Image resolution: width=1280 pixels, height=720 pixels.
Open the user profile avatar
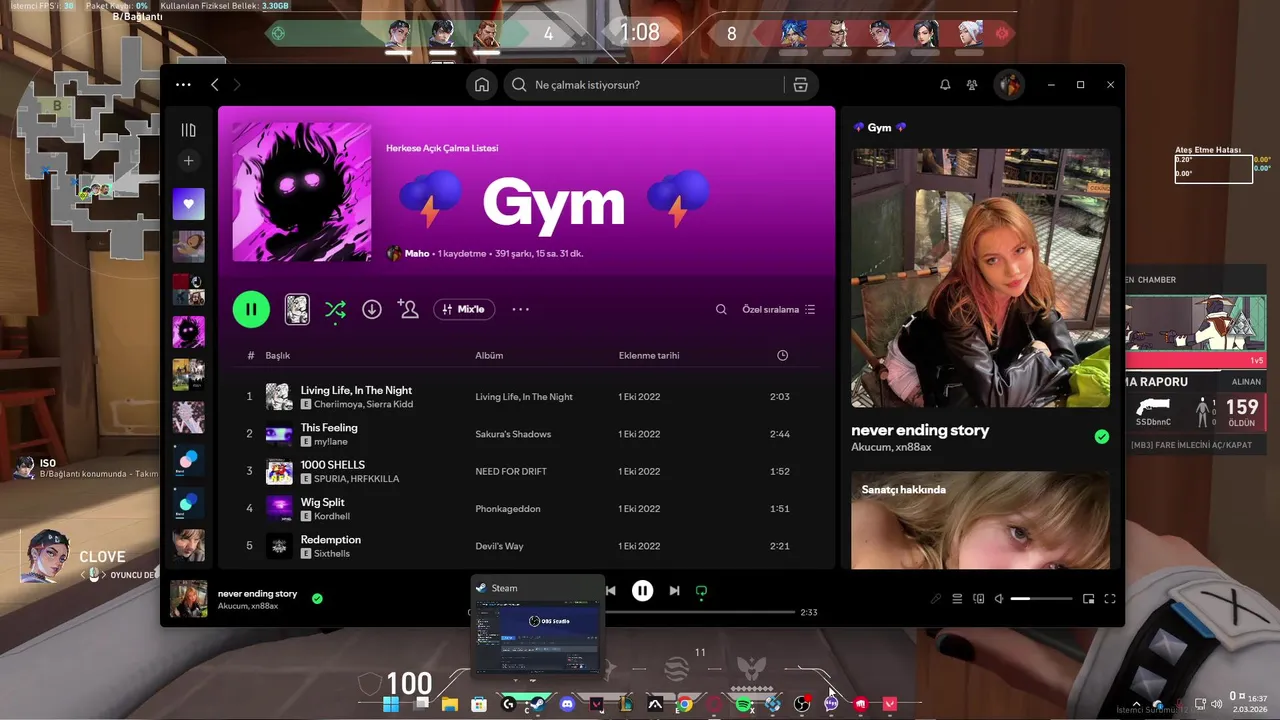tap(1009, 85)
